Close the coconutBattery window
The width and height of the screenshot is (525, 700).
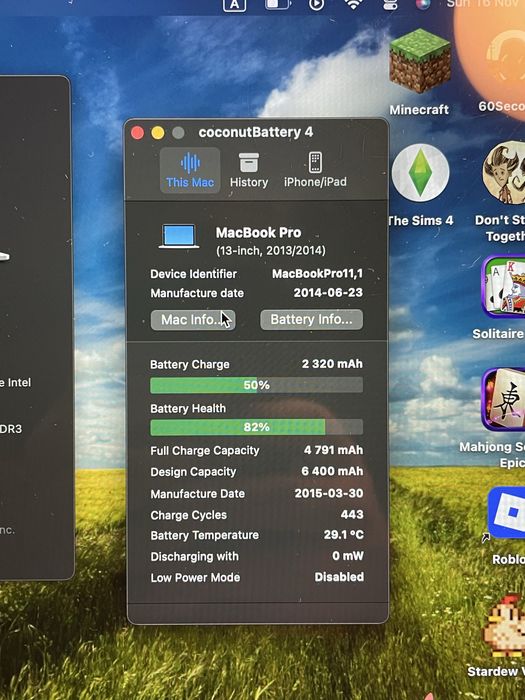pyautogui.click(x=138, y=133)
